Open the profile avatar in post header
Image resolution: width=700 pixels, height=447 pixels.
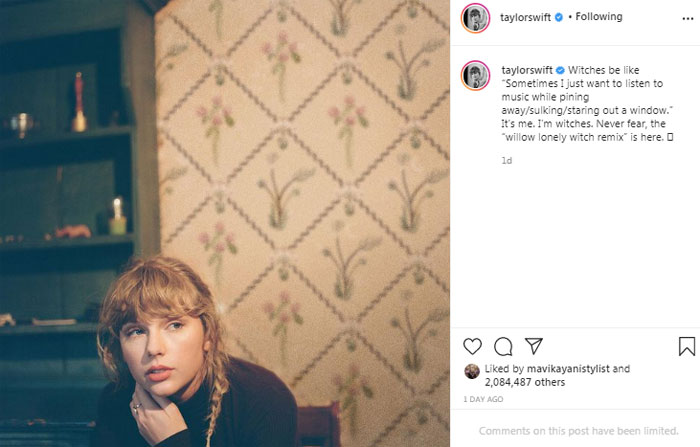click(475, 18)
